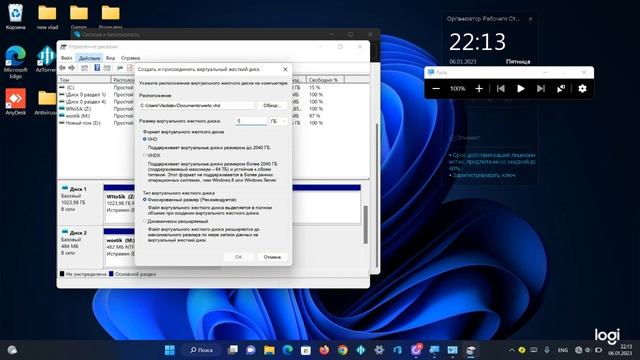Open Settings gear from the taskbar
The image size is (640, 360).
379,350
